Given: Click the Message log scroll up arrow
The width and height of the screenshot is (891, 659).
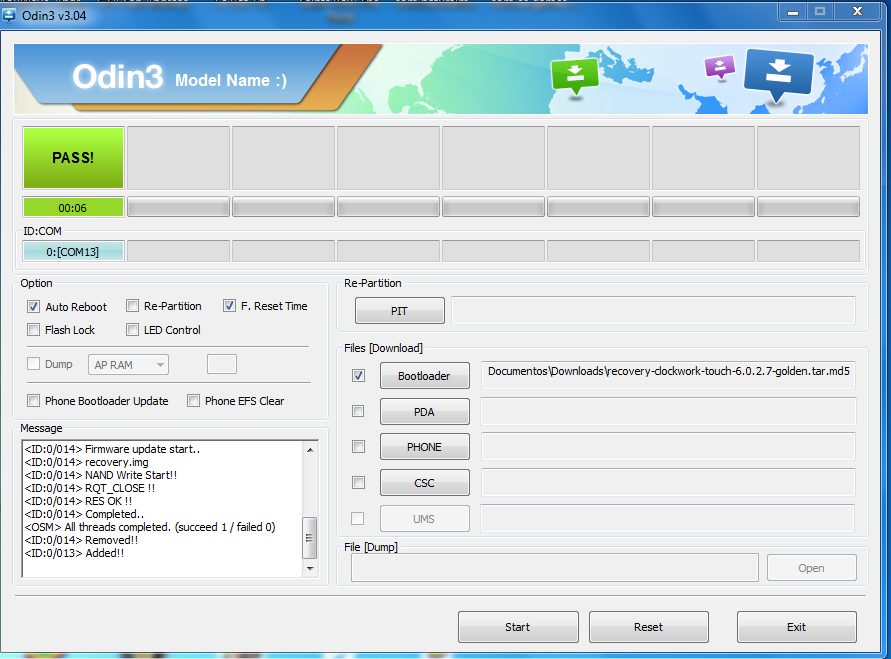Looking at the screenshot, I should [310, 449].
